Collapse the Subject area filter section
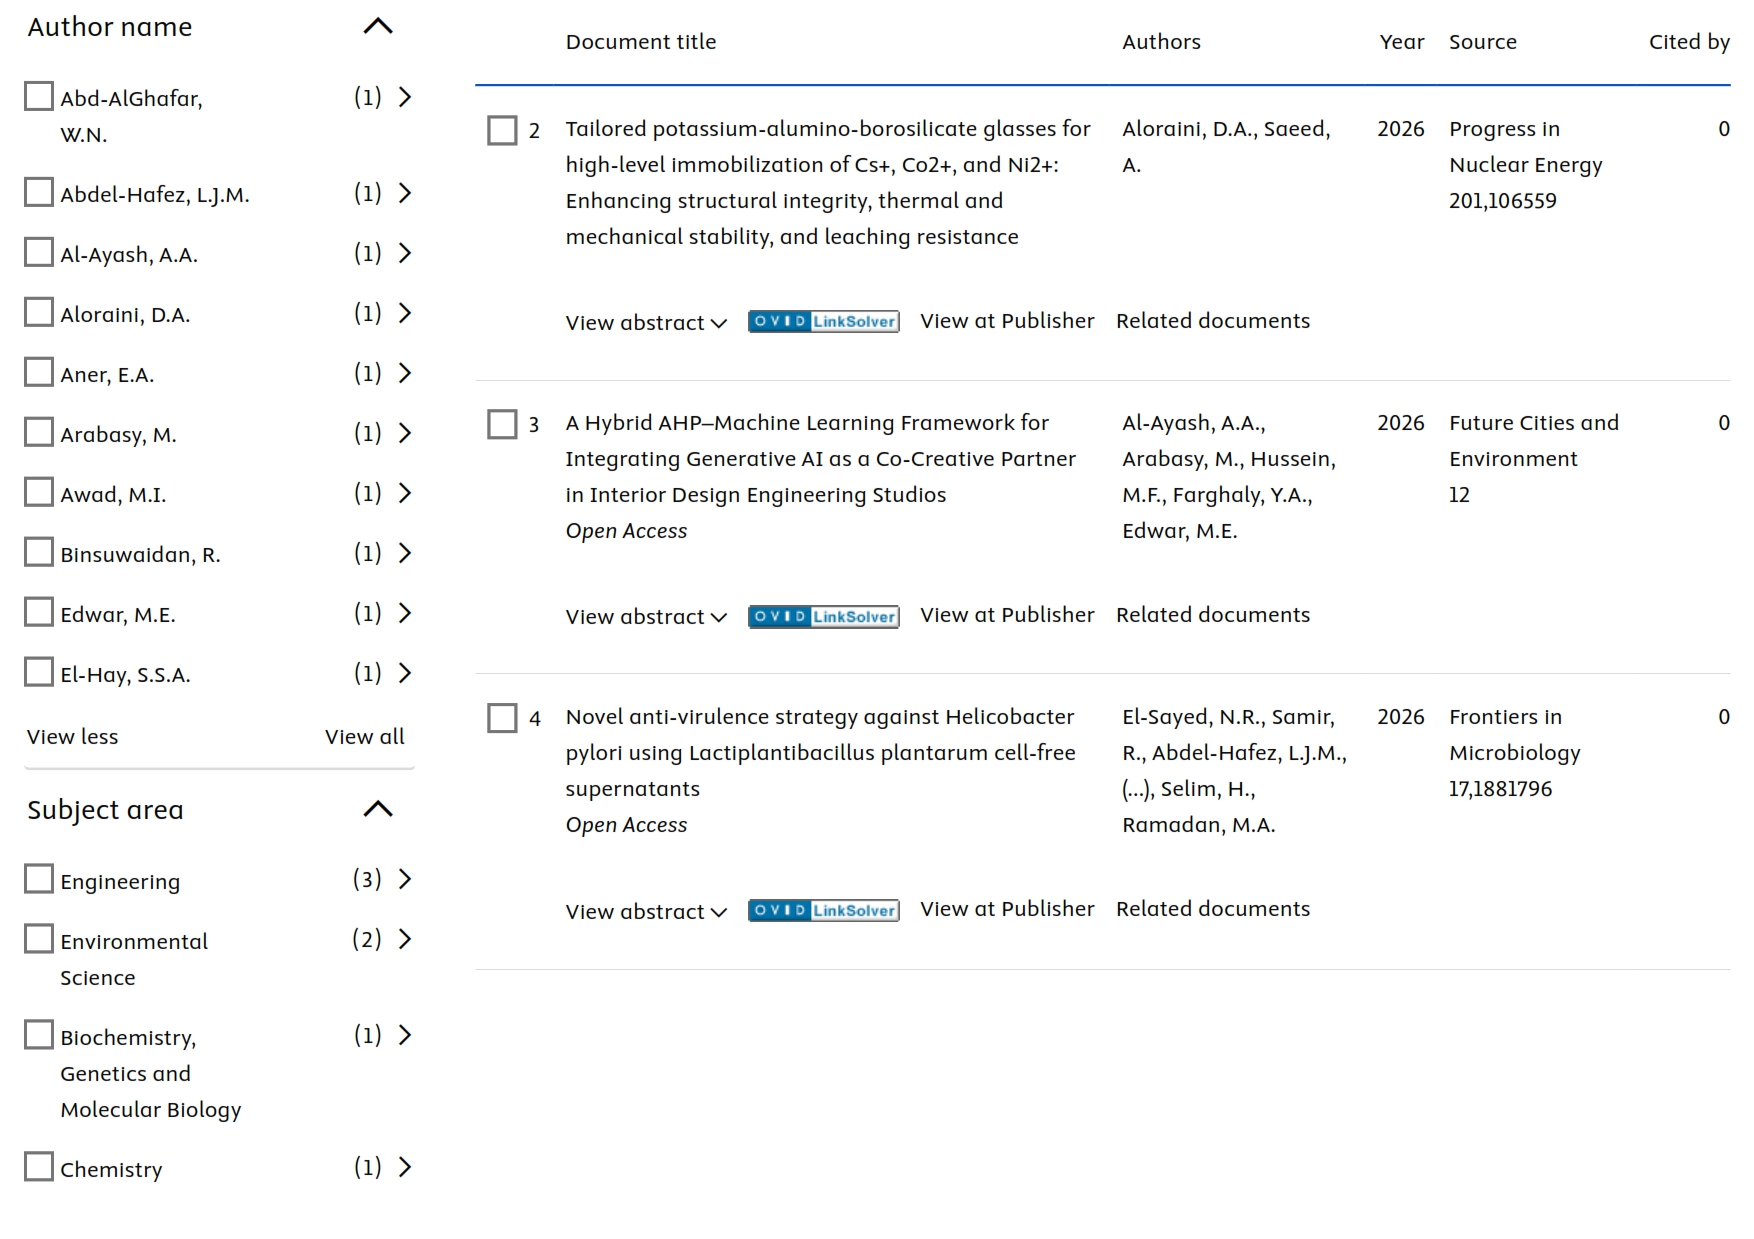This screenshot has width=1754, height=1239. [377, 809]
